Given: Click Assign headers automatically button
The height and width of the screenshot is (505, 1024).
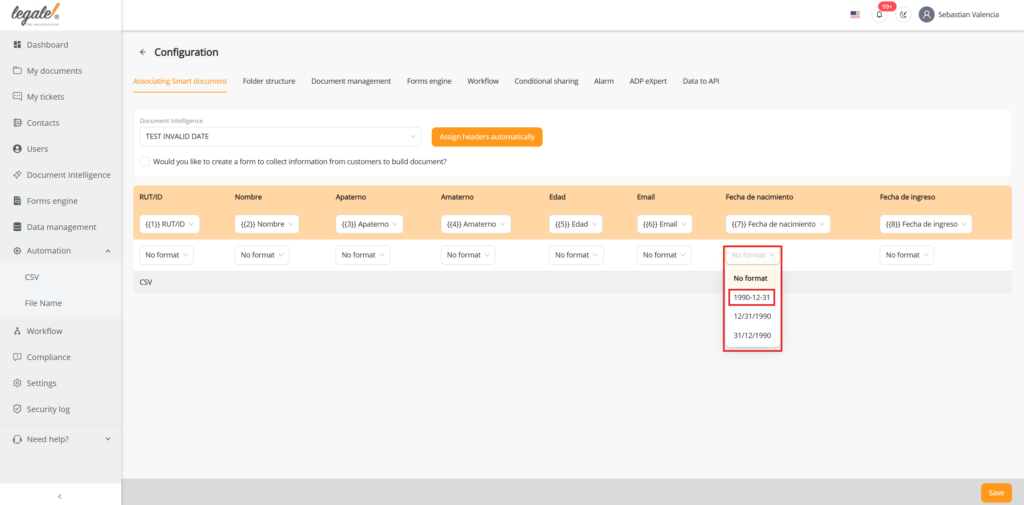Looking at the screenshot, I should 487,137.
